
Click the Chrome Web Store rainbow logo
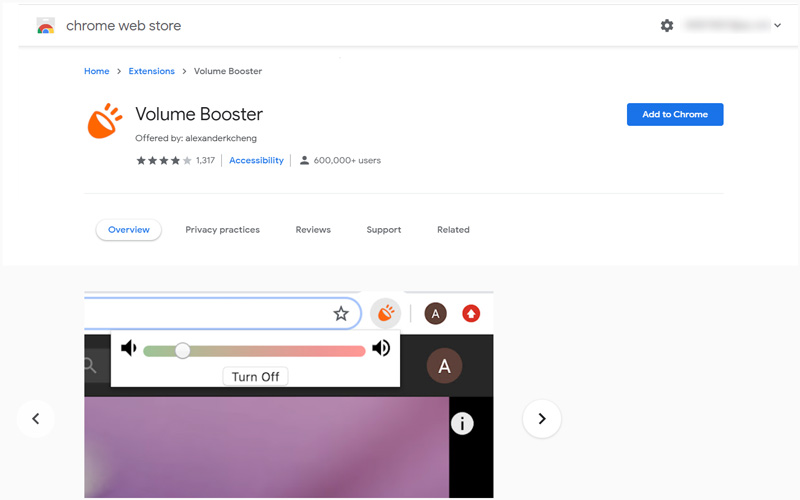(46, 26)
